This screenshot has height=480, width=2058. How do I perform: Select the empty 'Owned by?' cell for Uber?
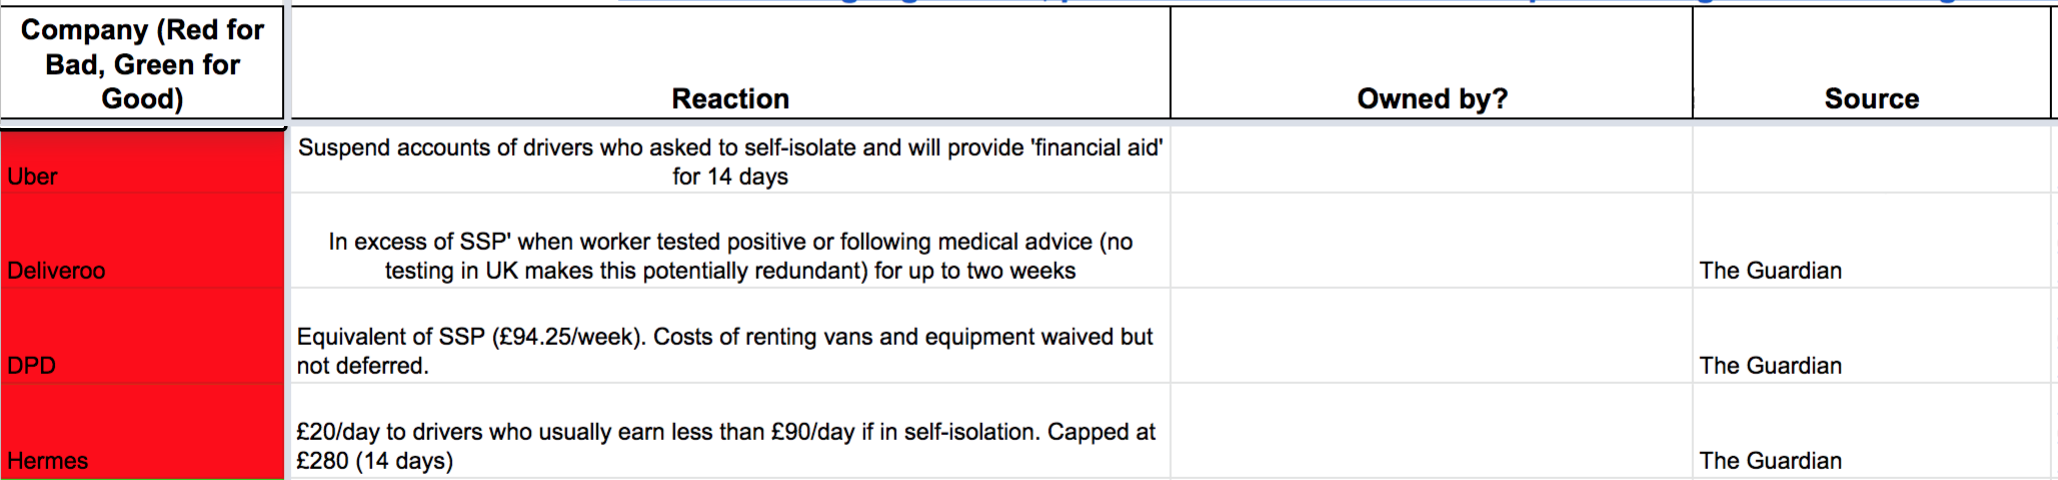(x=1431, y=160)
